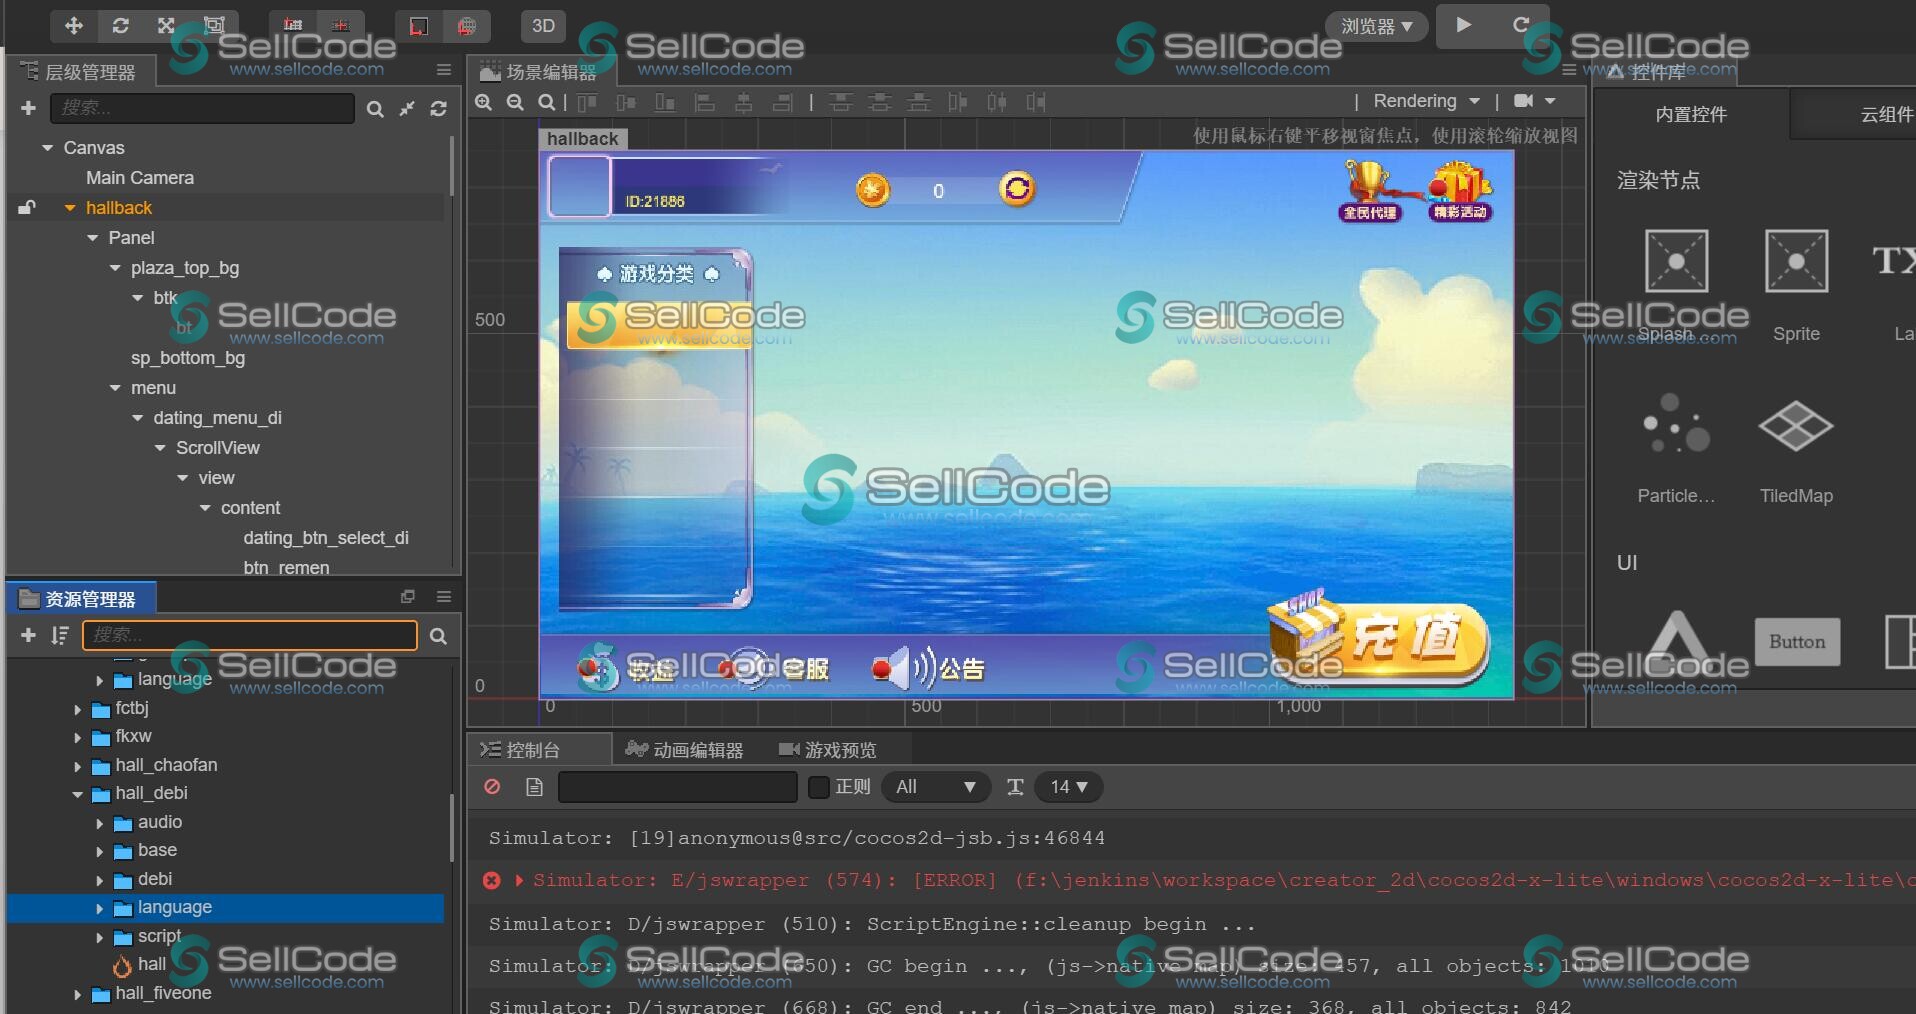
Task: Collapse the dating_menu_di node
Action: 137,418
